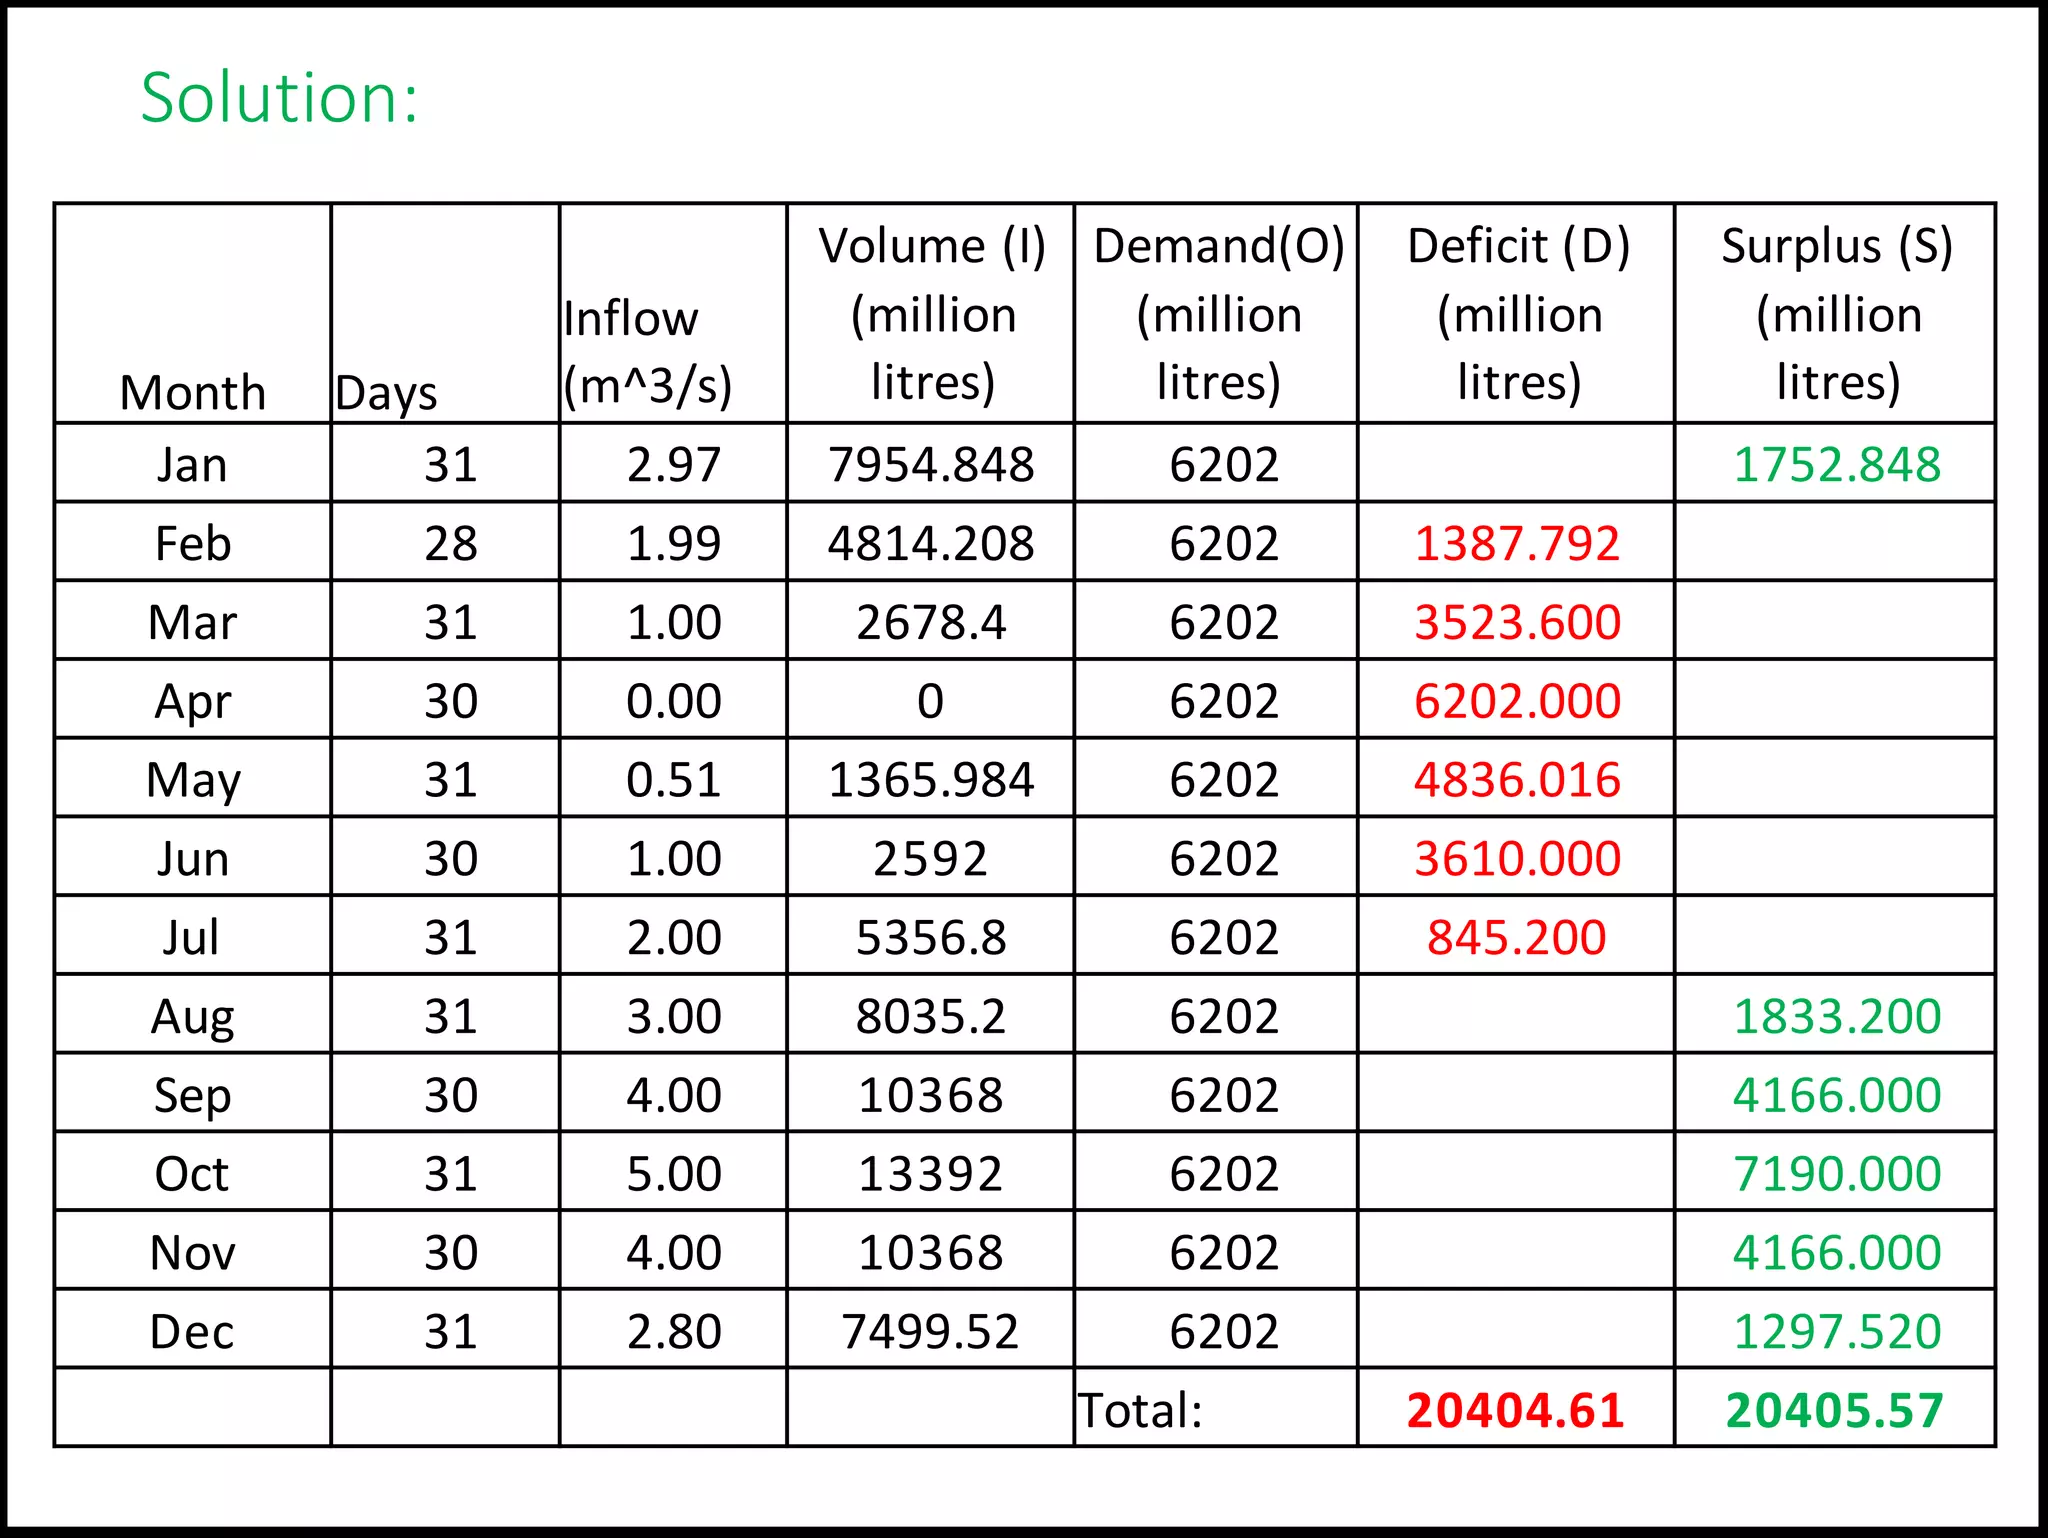Select the Month column header
The width and height of the screenshot is (2048, 1538).
192,392
